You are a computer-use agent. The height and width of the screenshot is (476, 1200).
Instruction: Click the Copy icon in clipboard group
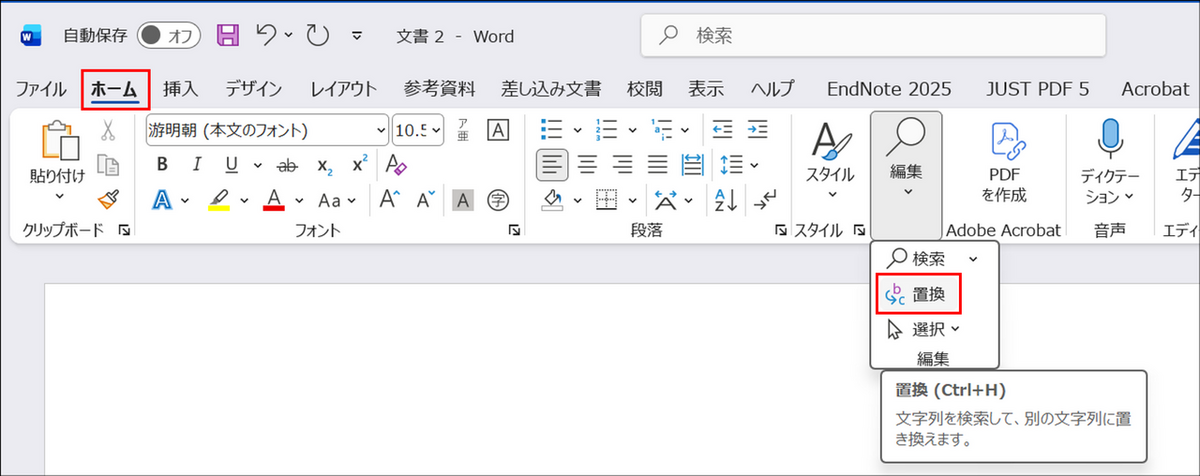pyautogui.click(x=108, y=165)
